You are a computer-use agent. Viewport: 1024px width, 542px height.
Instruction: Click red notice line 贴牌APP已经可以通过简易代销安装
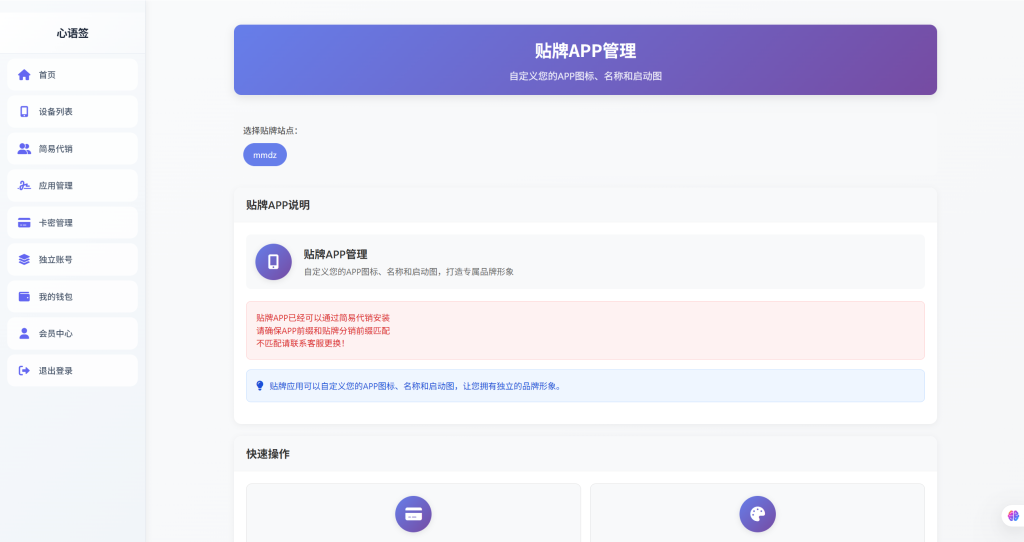click(323, 318)
